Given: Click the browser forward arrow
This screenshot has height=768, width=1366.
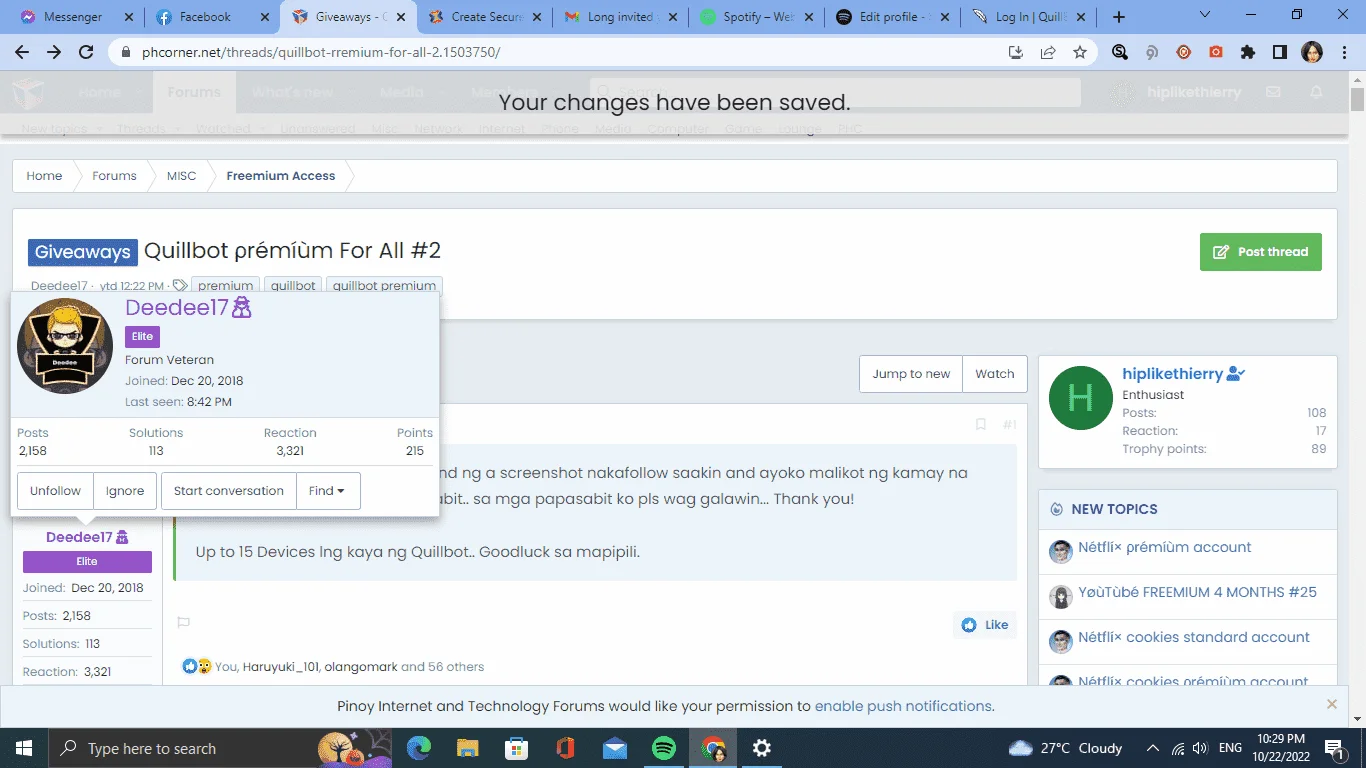Looking at the screenshot, I should (54, 52).
